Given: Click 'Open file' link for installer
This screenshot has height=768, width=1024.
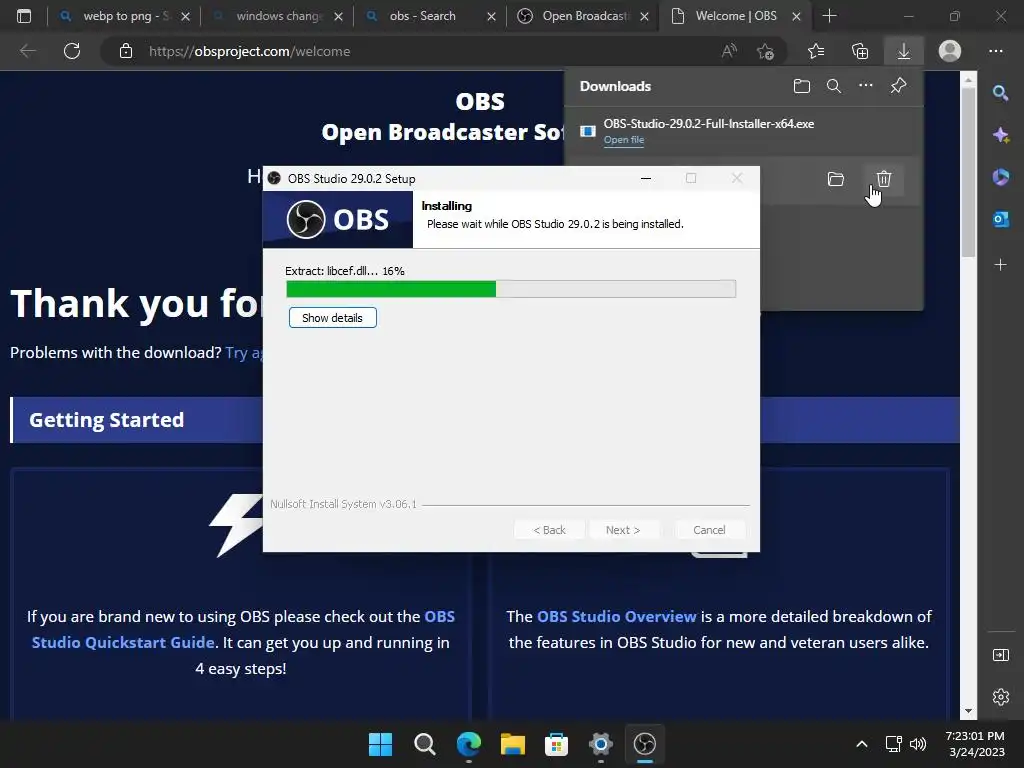Looking at the screenshot, I should click(x=624, y=140).
